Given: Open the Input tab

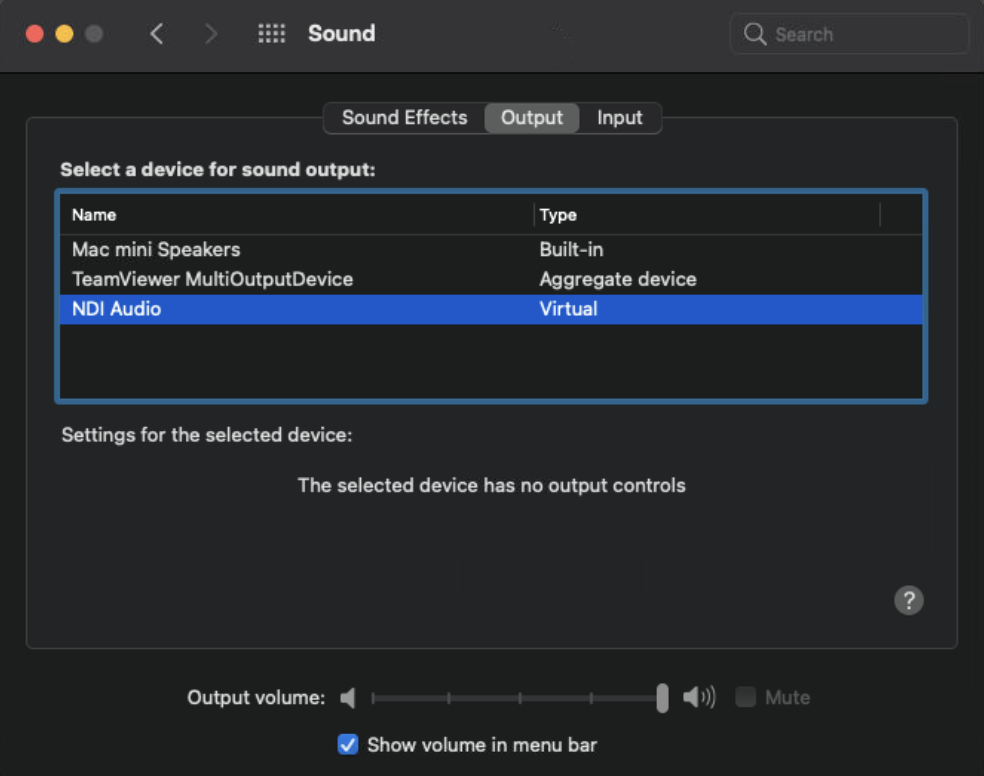Looking at the screenshot, I should 619,118.
